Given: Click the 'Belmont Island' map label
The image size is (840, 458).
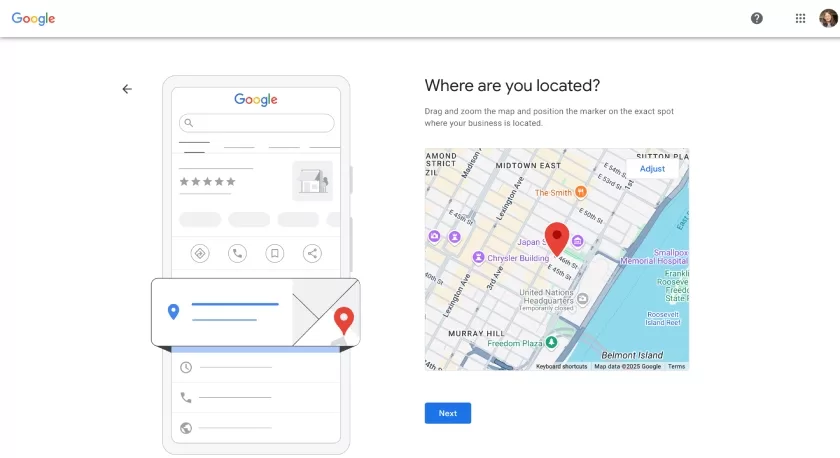Looking at the screenshot, I should [x=632, y=355].
